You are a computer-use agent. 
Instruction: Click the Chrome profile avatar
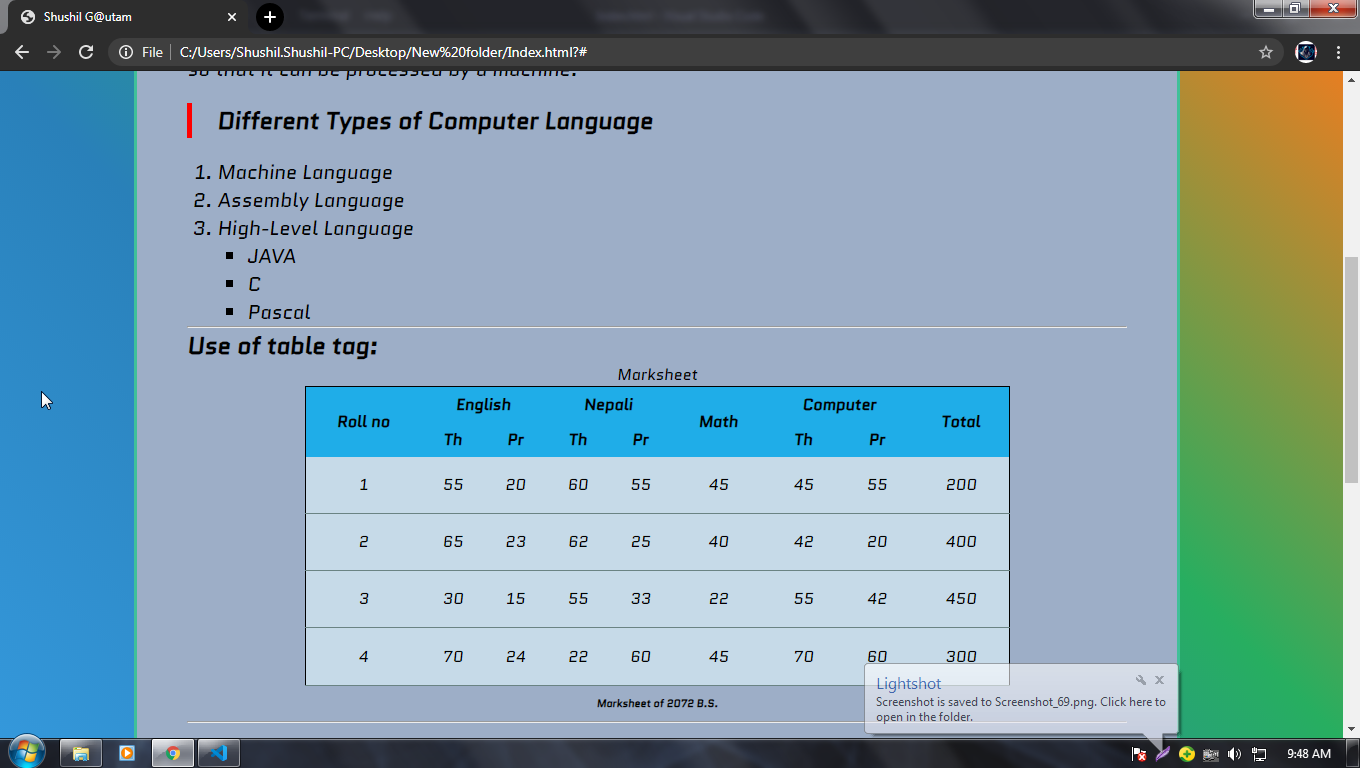coord(1305,52)
